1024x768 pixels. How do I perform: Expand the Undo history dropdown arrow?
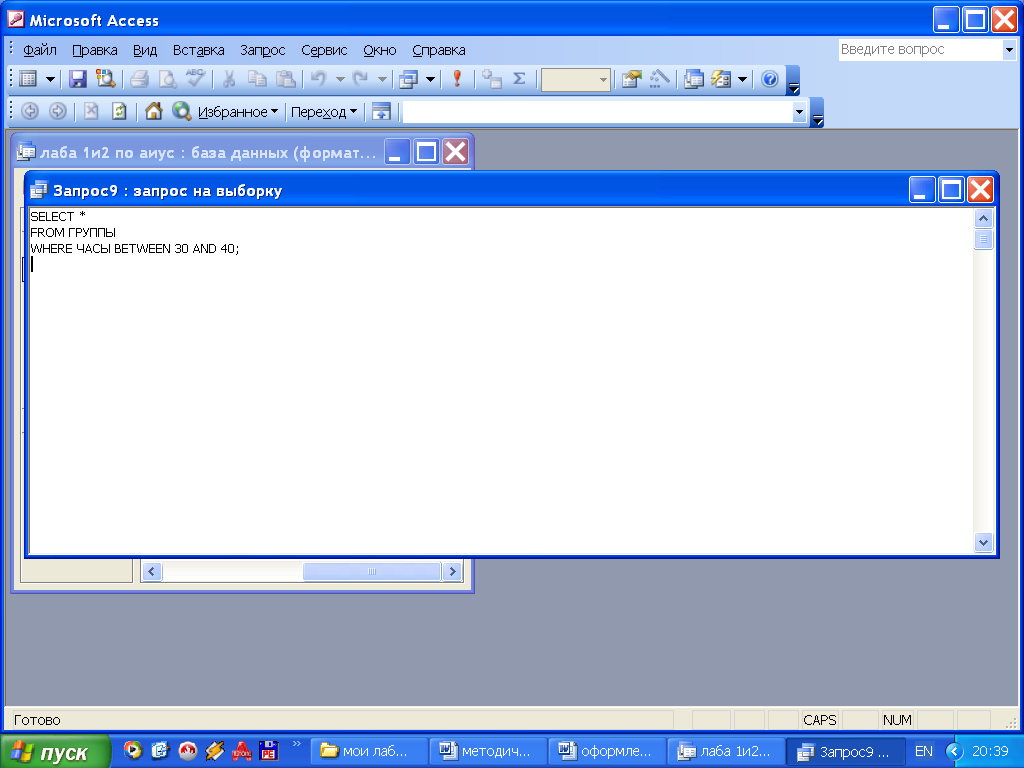pos(340,80)
